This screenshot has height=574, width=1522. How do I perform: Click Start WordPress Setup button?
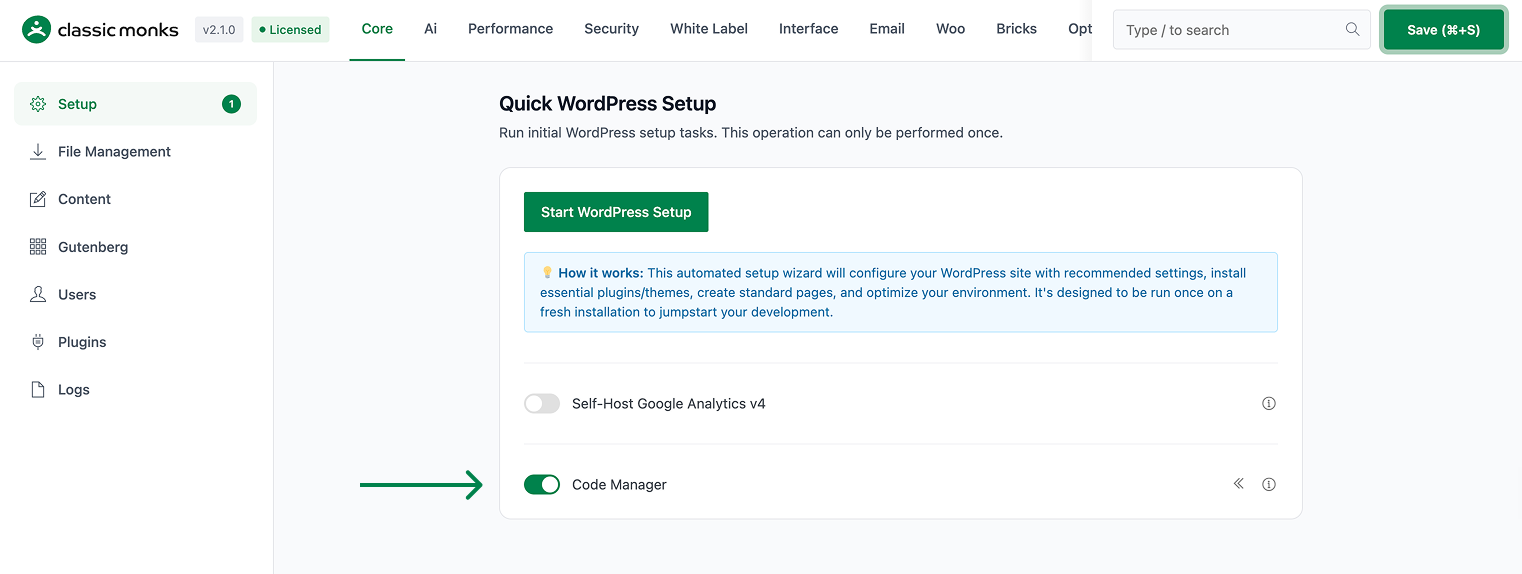[x=616, y=212]
